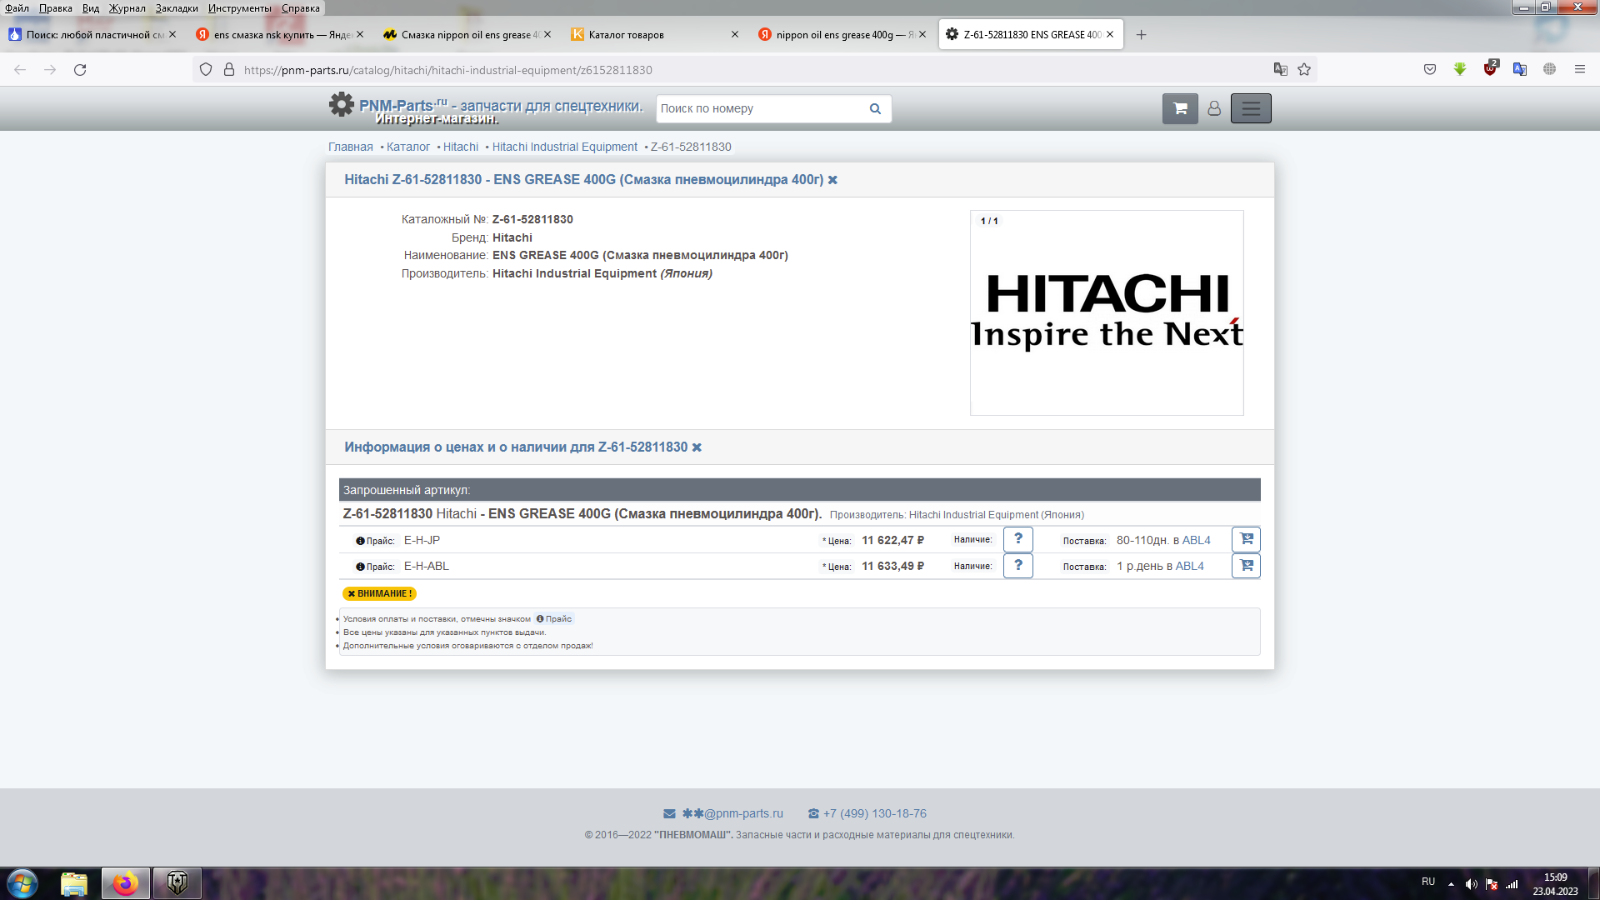
Task: Click the ВНИМАНИЕ warning badge
Action: click(380, 594)
